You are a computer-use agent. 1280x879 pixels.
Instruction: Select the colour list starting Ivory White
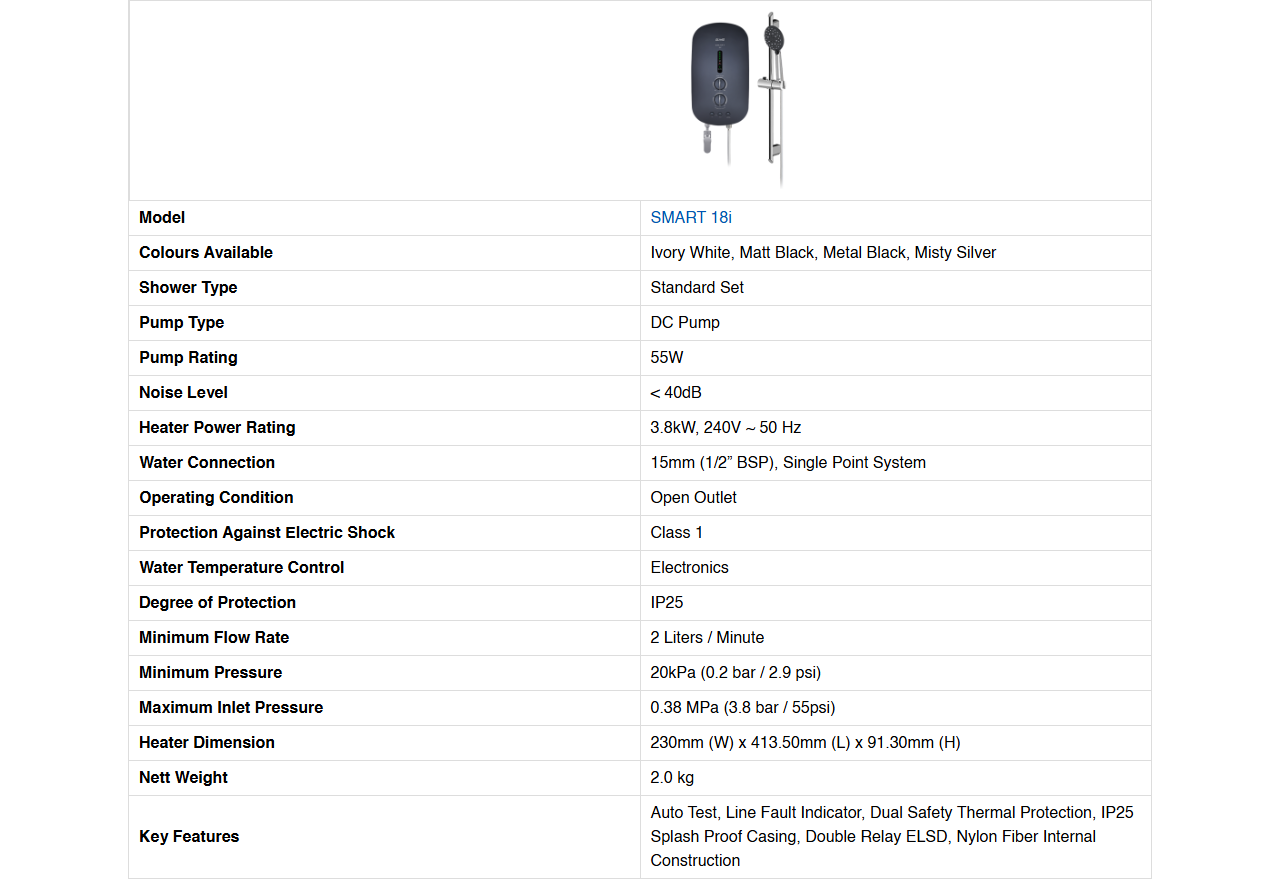[x=823, y=252]
